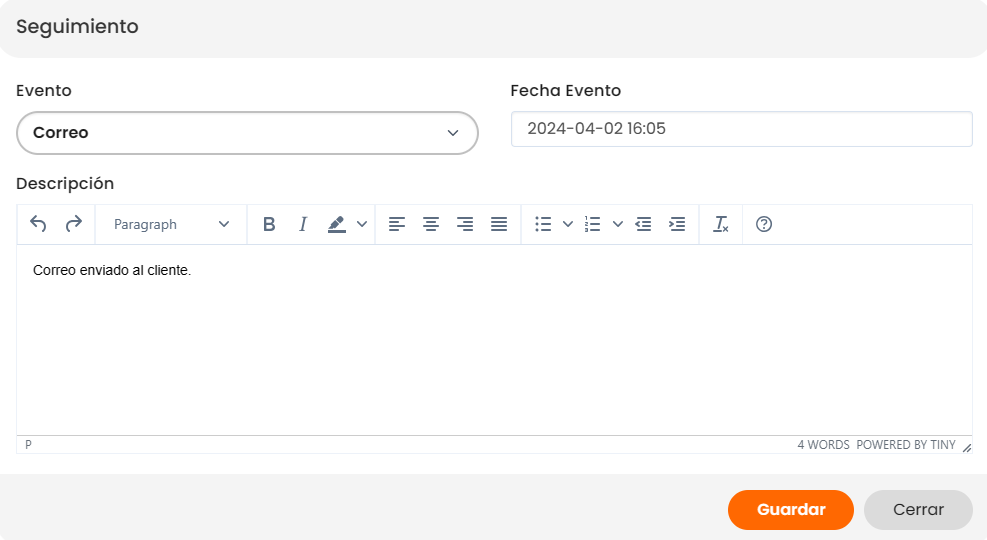
Task: Click the Fecha Evento date field
Action: pyautogui.click(x=741, y=129)
